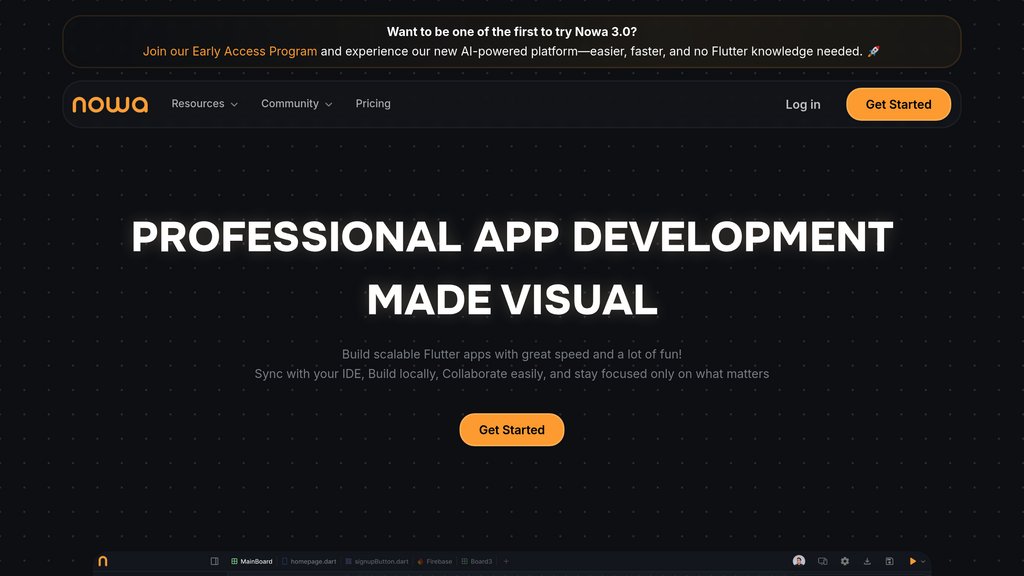Open the Join our Early Access Program link
Viewport: 1024px width, 576px height.
coord(229,51)
